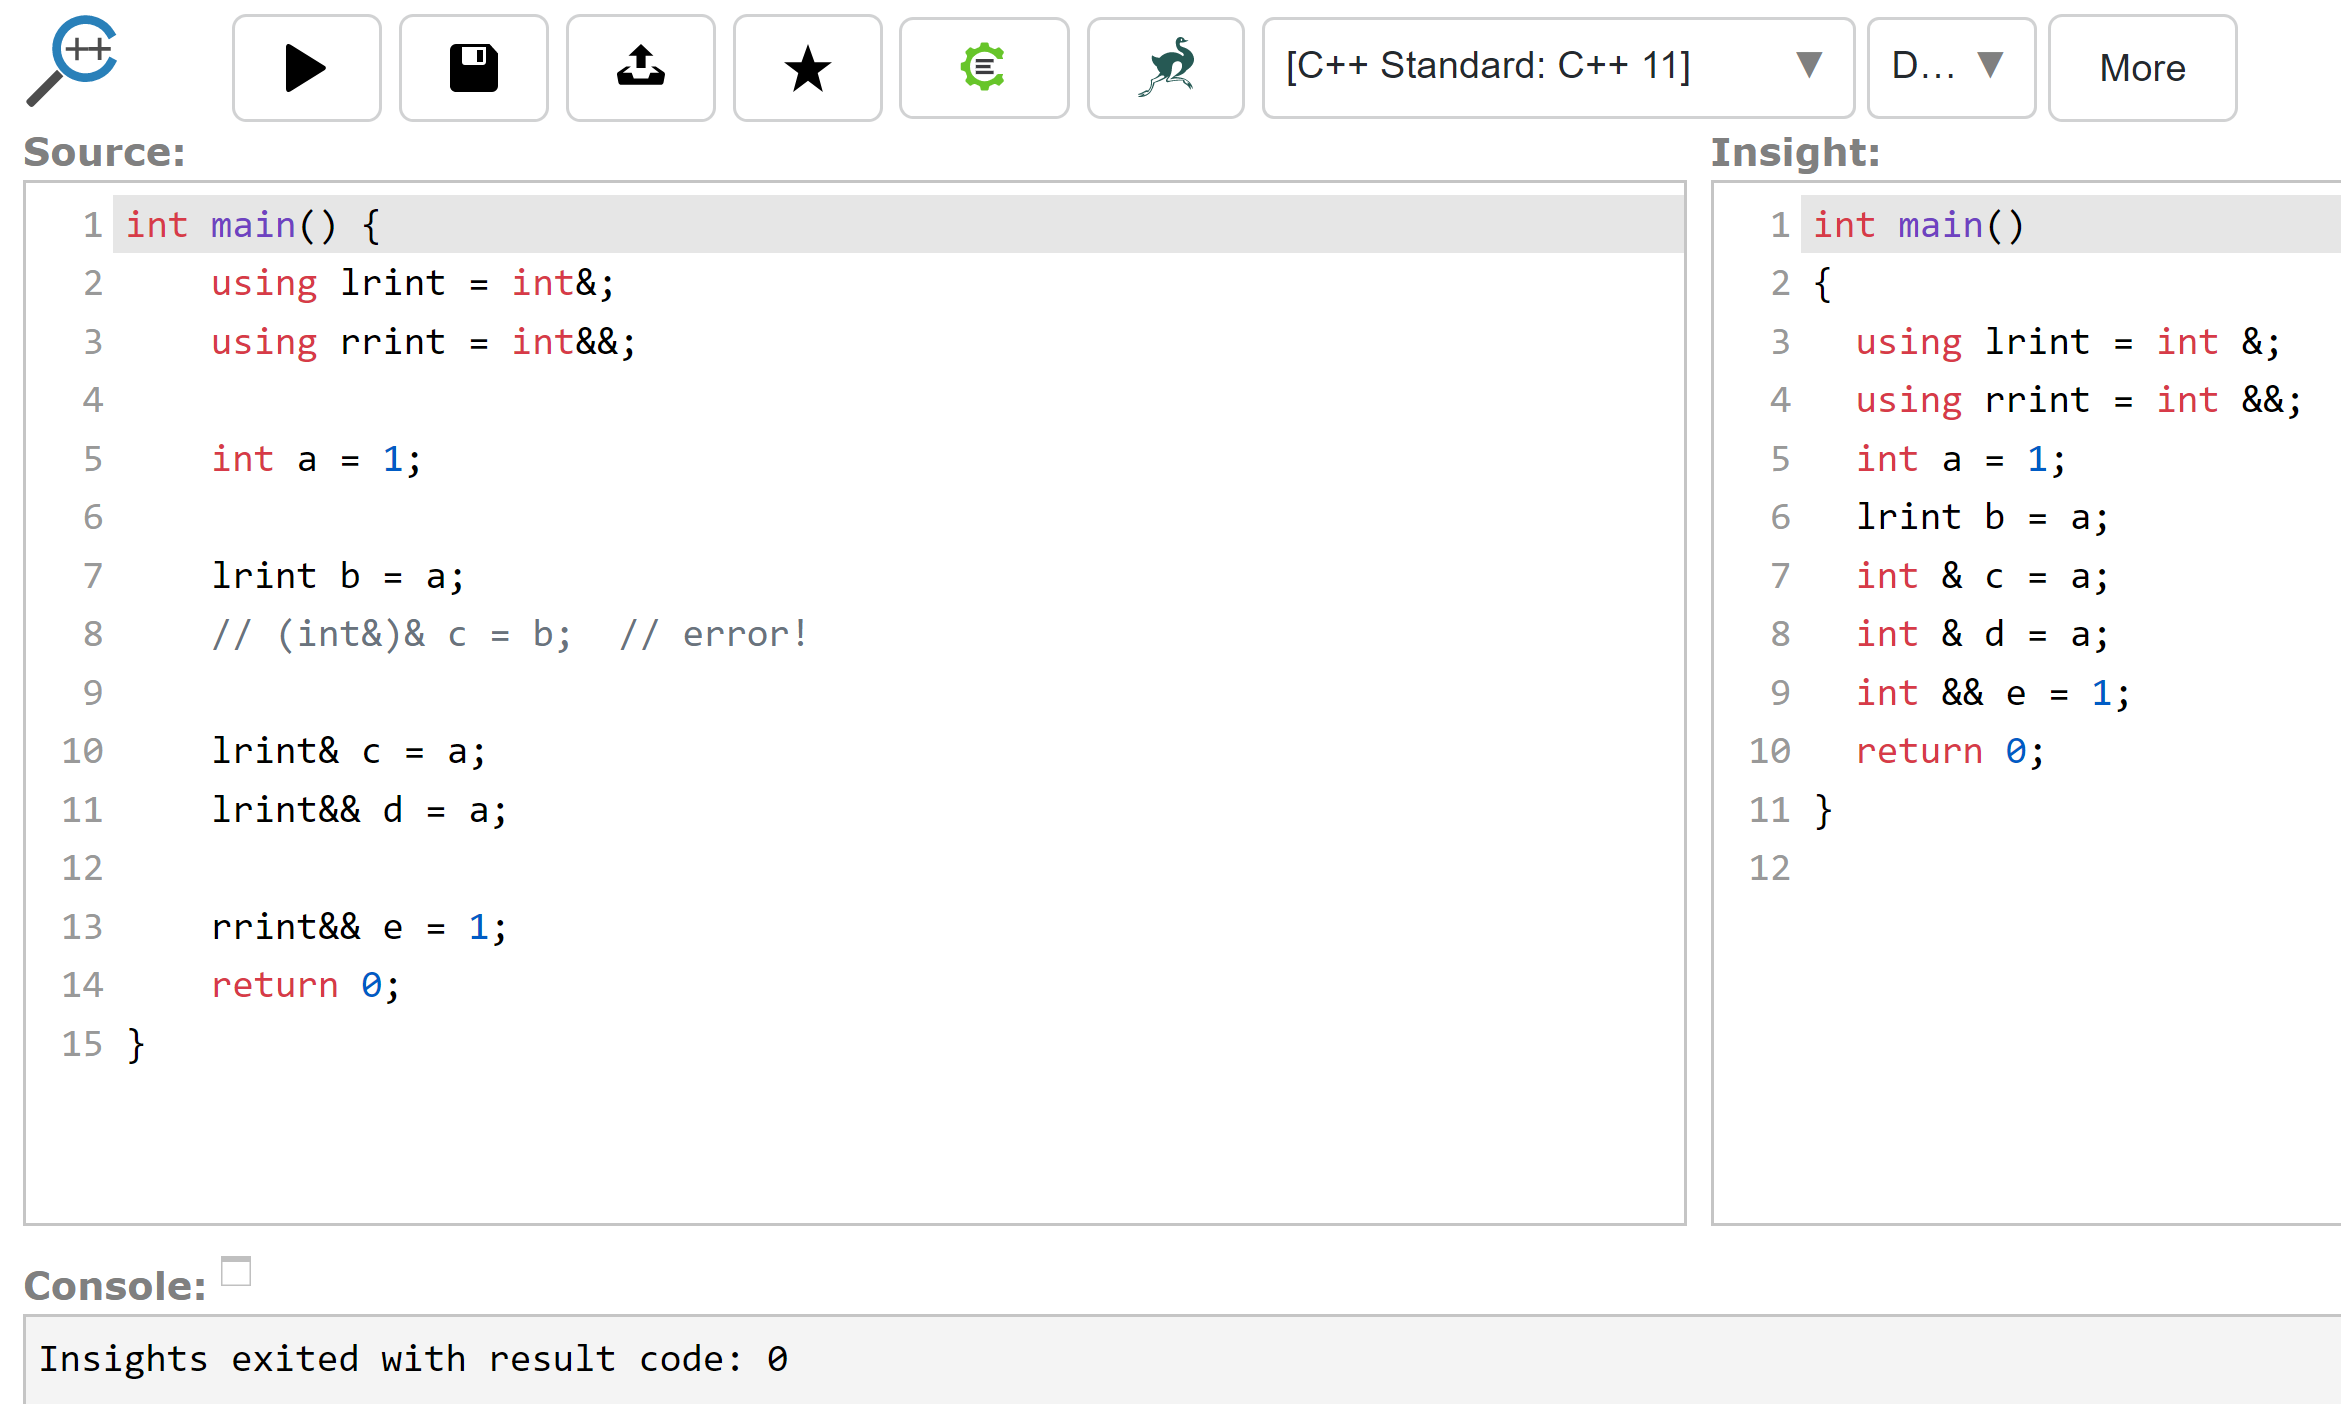Toggle the Console checkbox

[x=236, y=1271]
